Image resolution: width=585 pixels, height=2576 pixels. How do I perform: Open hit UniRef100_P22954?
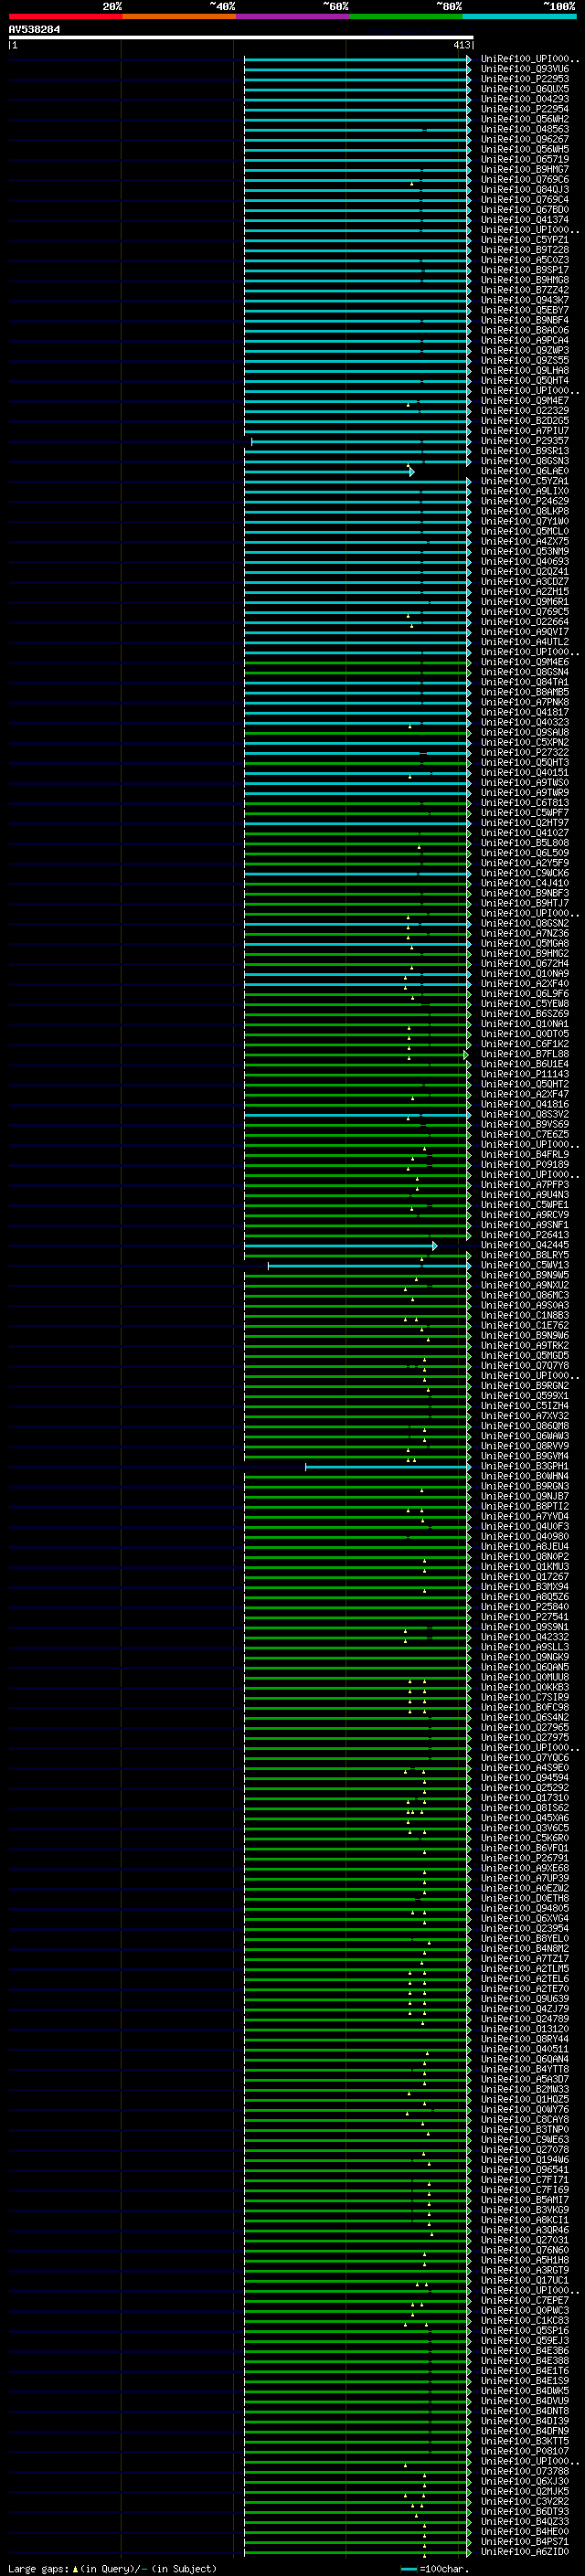[x=524, y=109]
